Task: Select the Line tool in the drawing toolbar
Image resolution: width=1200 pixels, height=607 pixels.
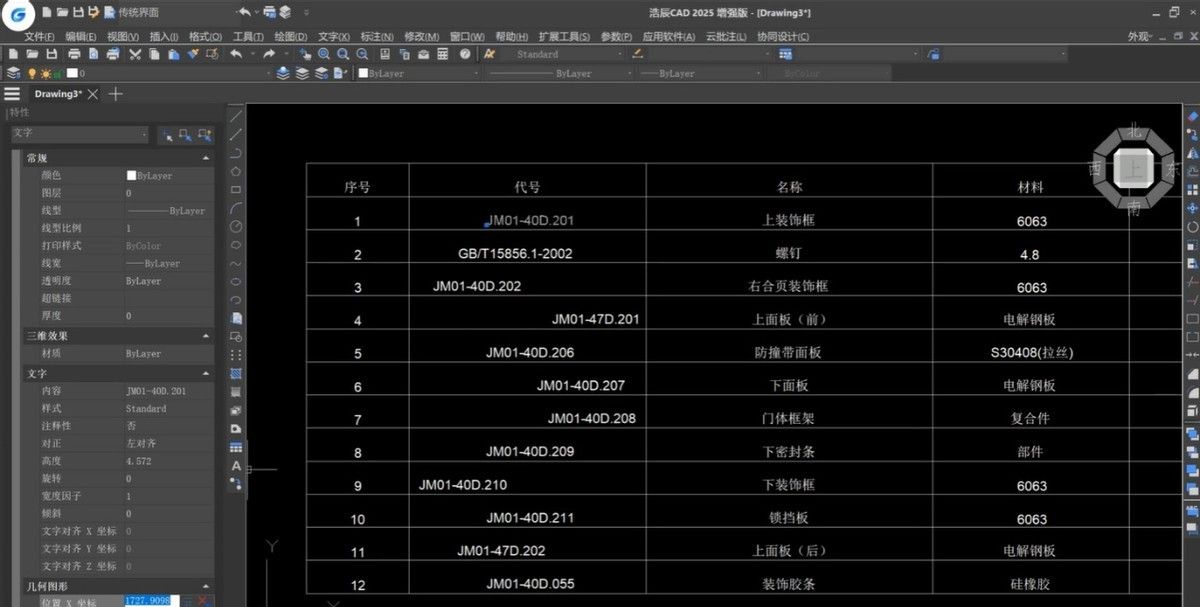Action: pyautogui.click(x=236, y=116)
